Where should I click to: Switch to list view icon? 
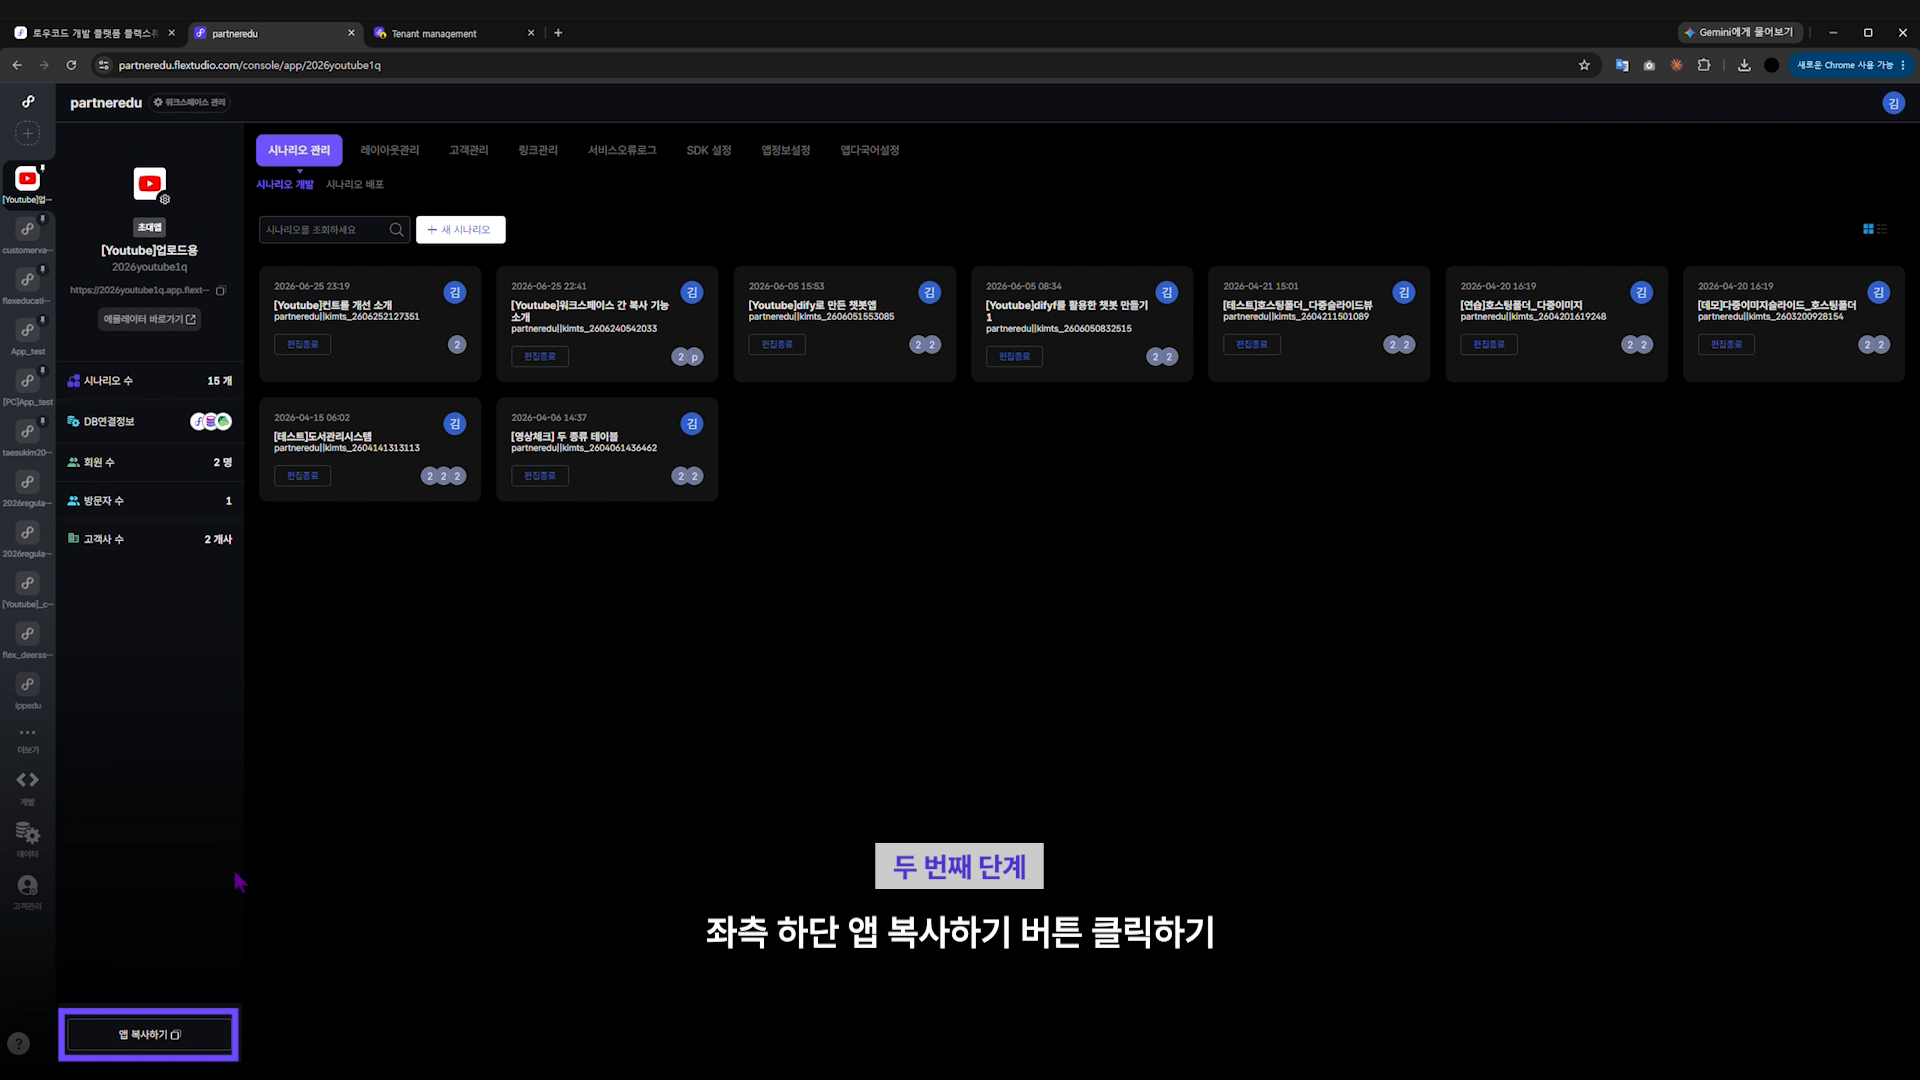coord(1882,229)
